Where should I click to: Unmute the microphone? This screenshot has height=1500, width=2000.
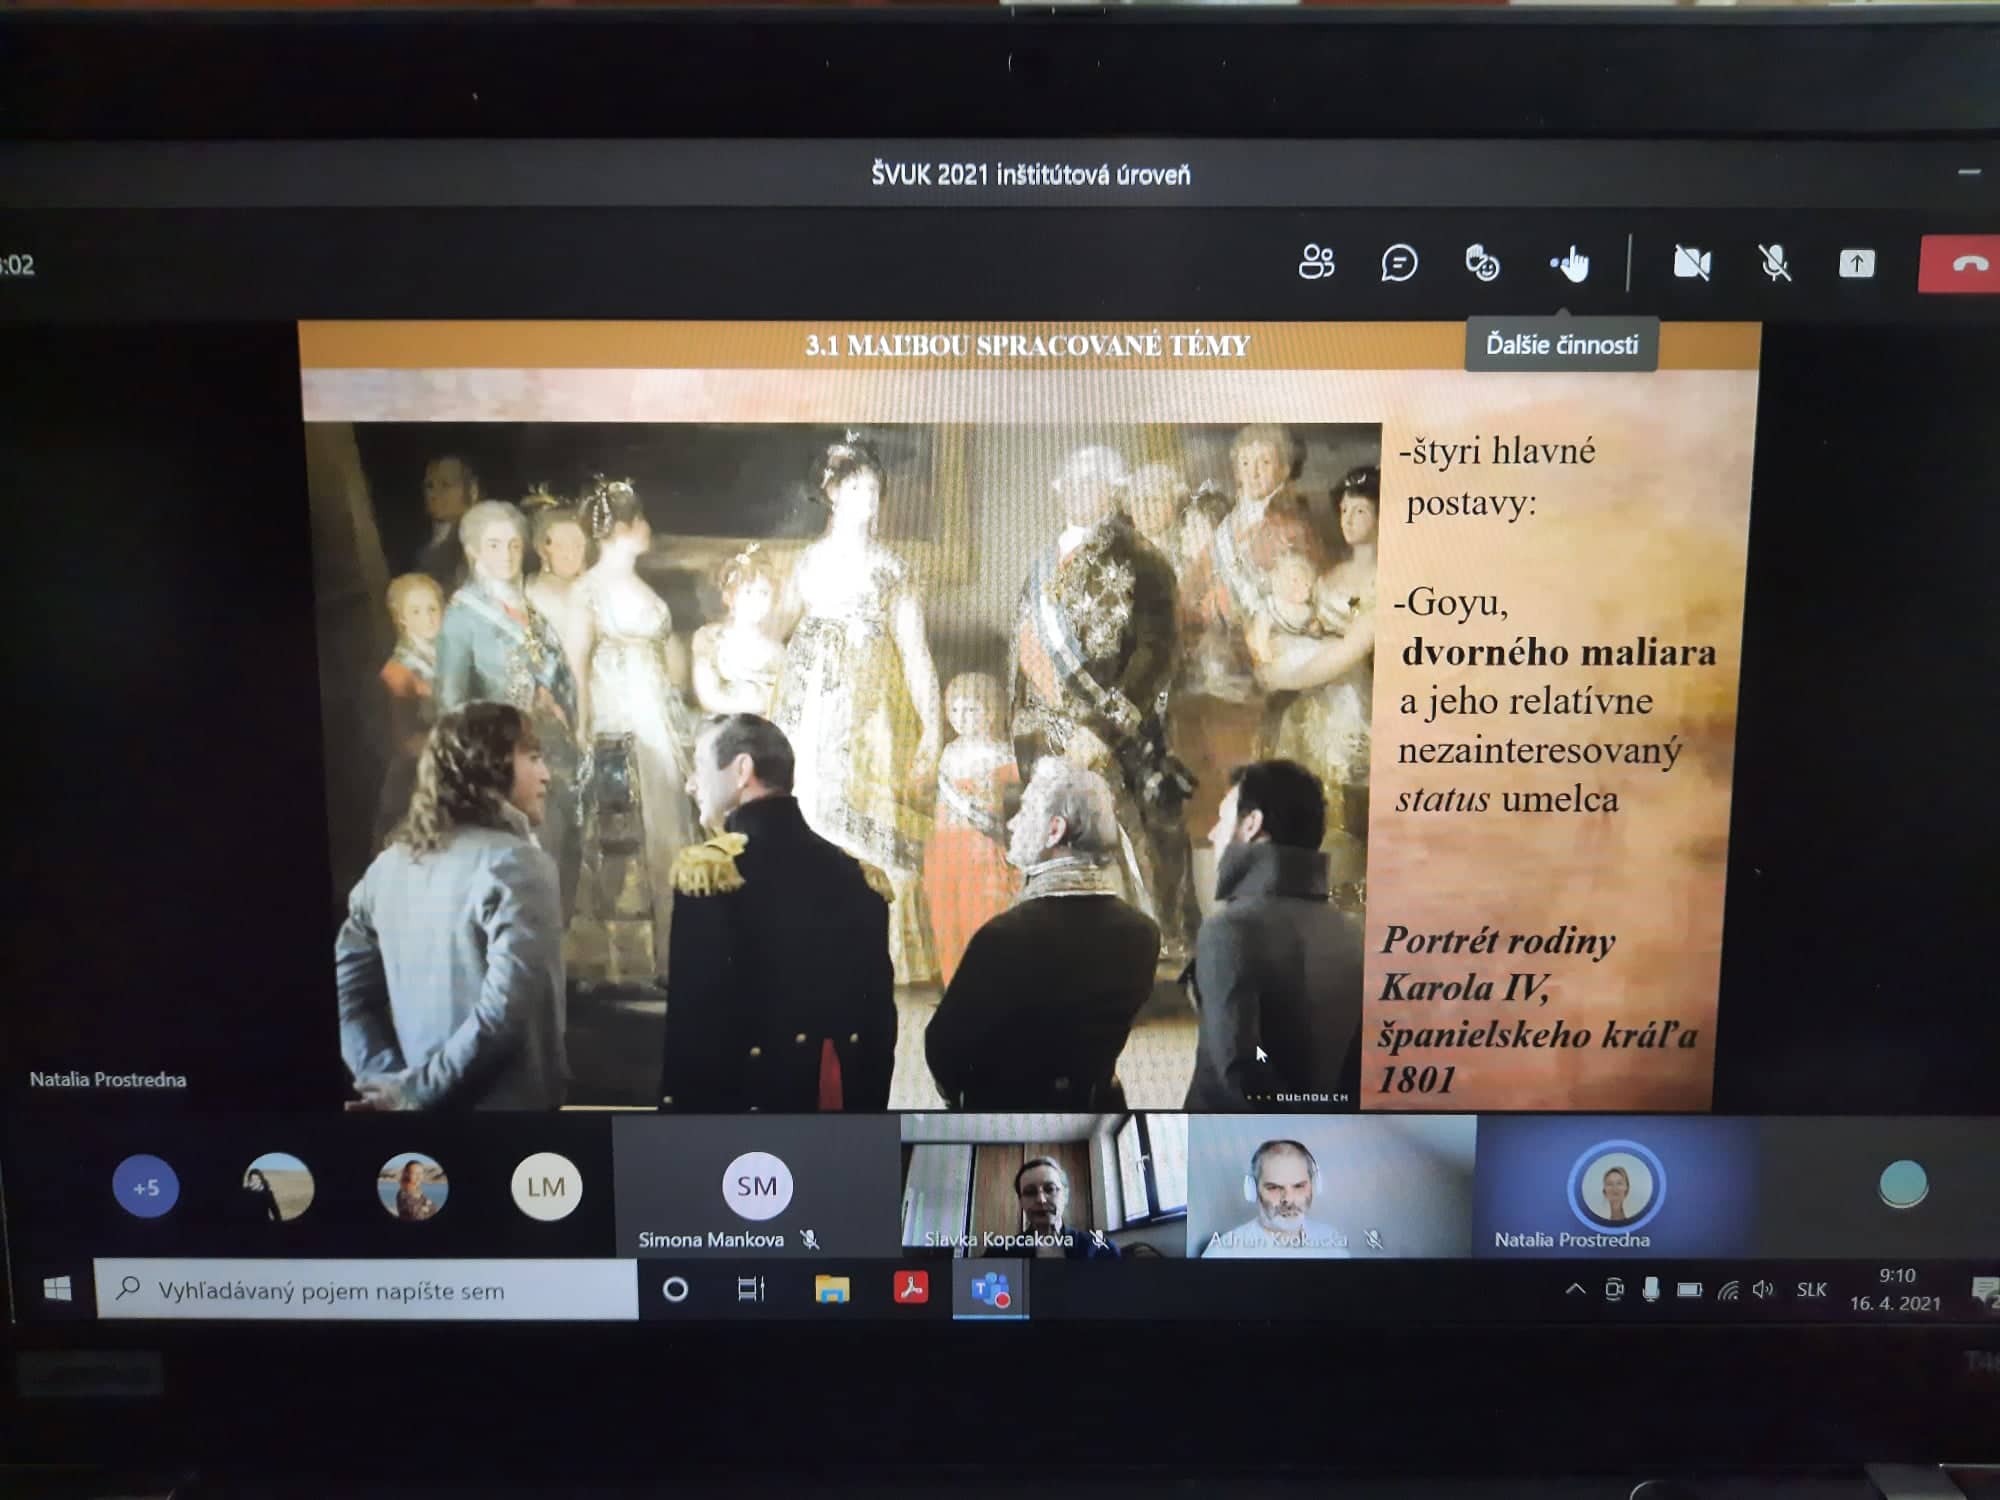[1775, 264]
